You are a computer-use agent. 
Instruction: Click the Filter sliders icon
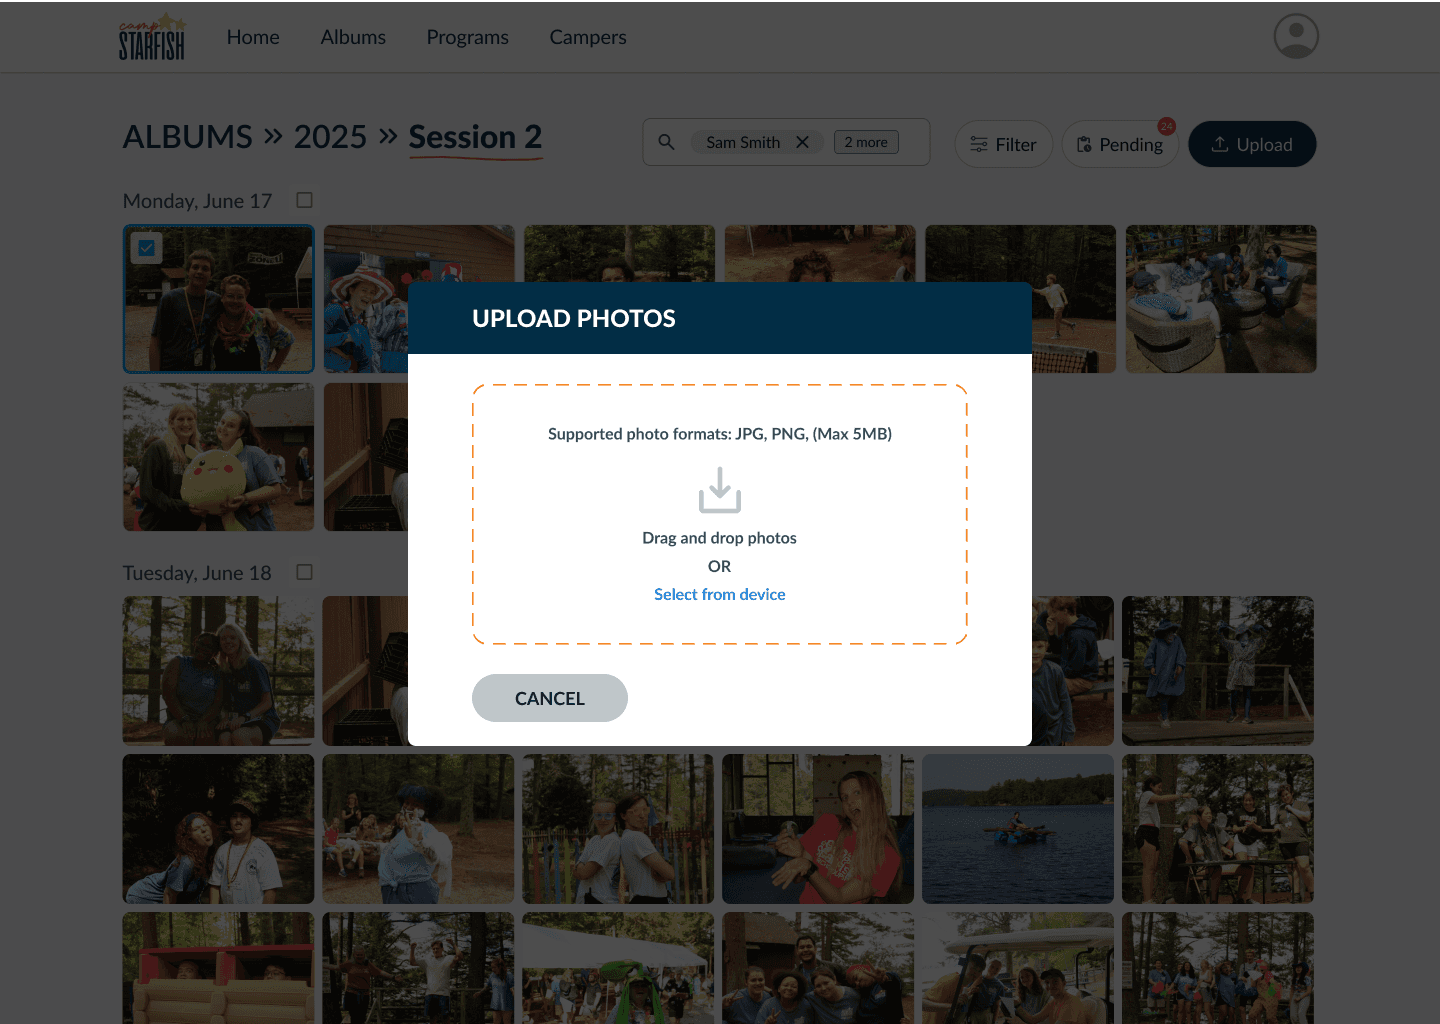(979, 144)
